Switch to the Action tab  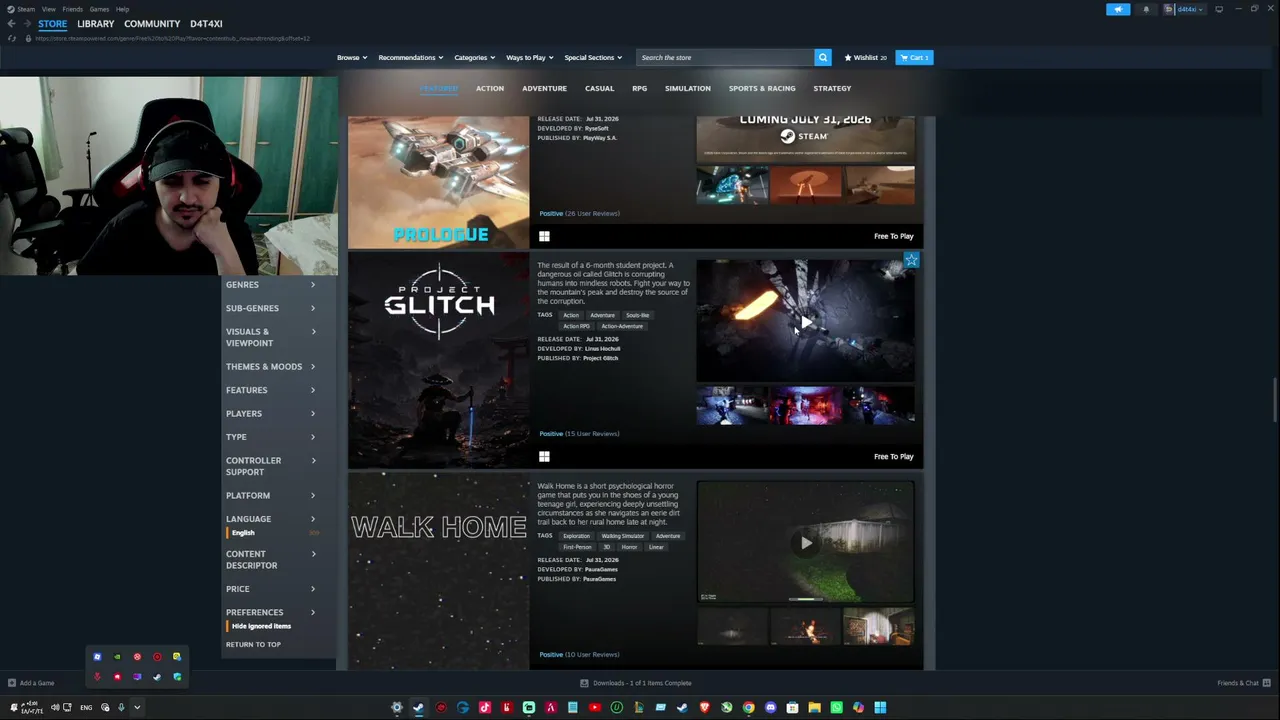(x=490, y=88)
